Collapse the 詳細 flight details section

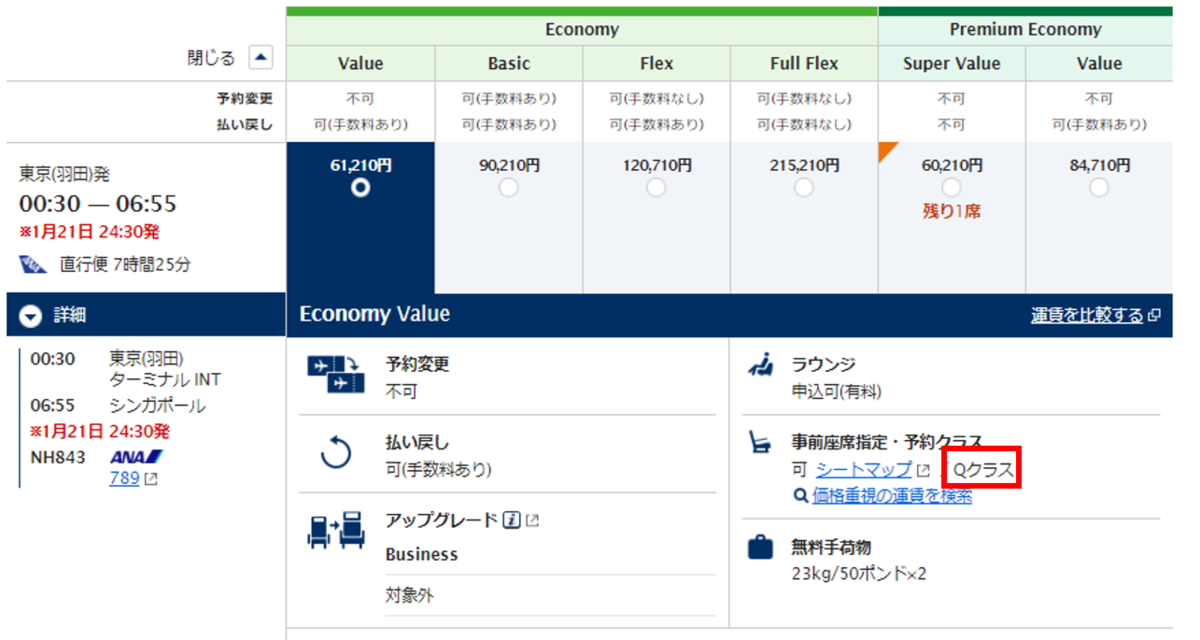(32, 316)
